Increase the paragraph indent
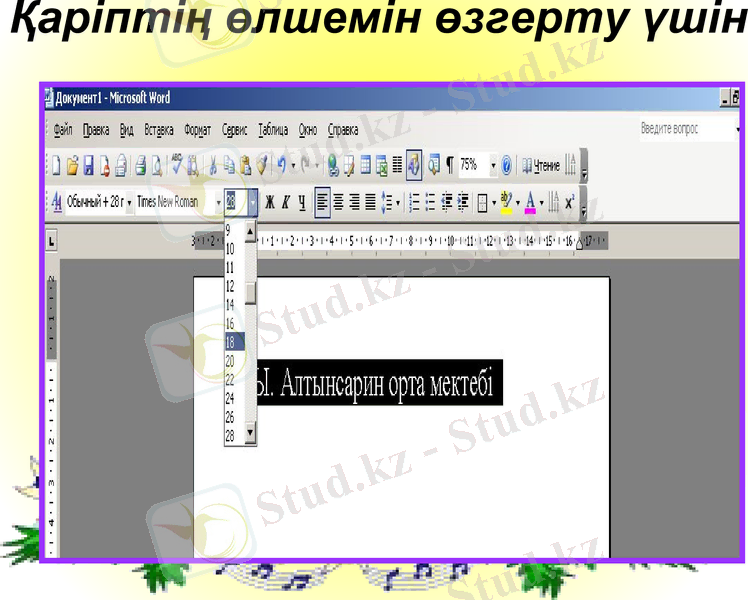Image resolution: width=748 pixels, height=600 pixels. [x=463, y=203]
